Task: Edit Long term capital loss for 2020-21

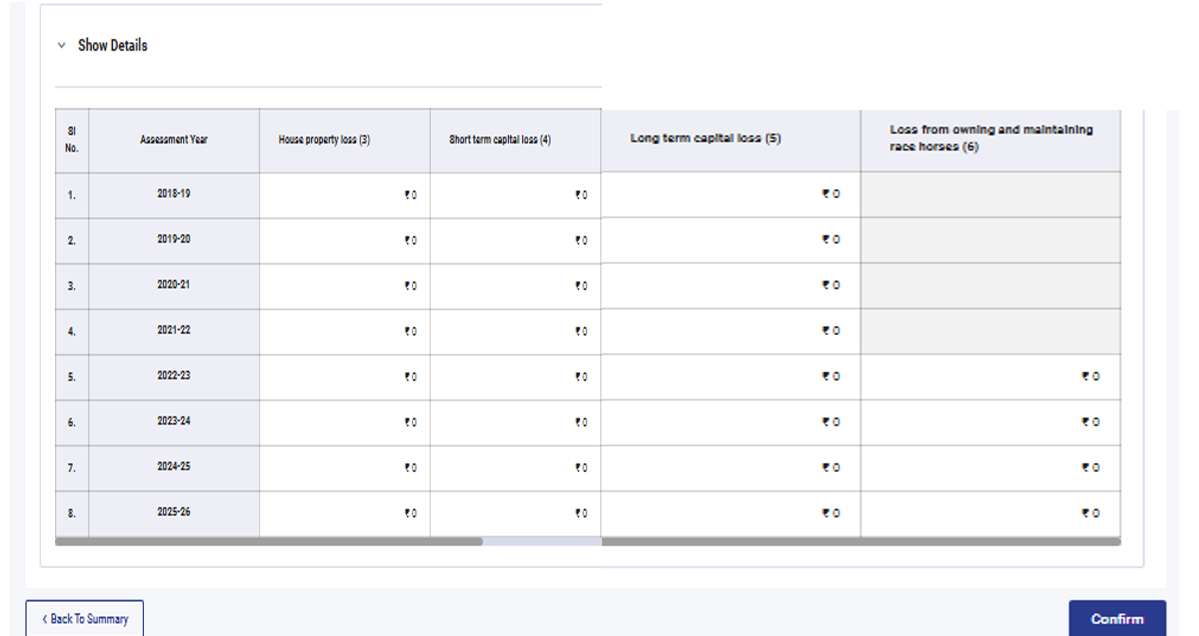Action: pos(731,285)
